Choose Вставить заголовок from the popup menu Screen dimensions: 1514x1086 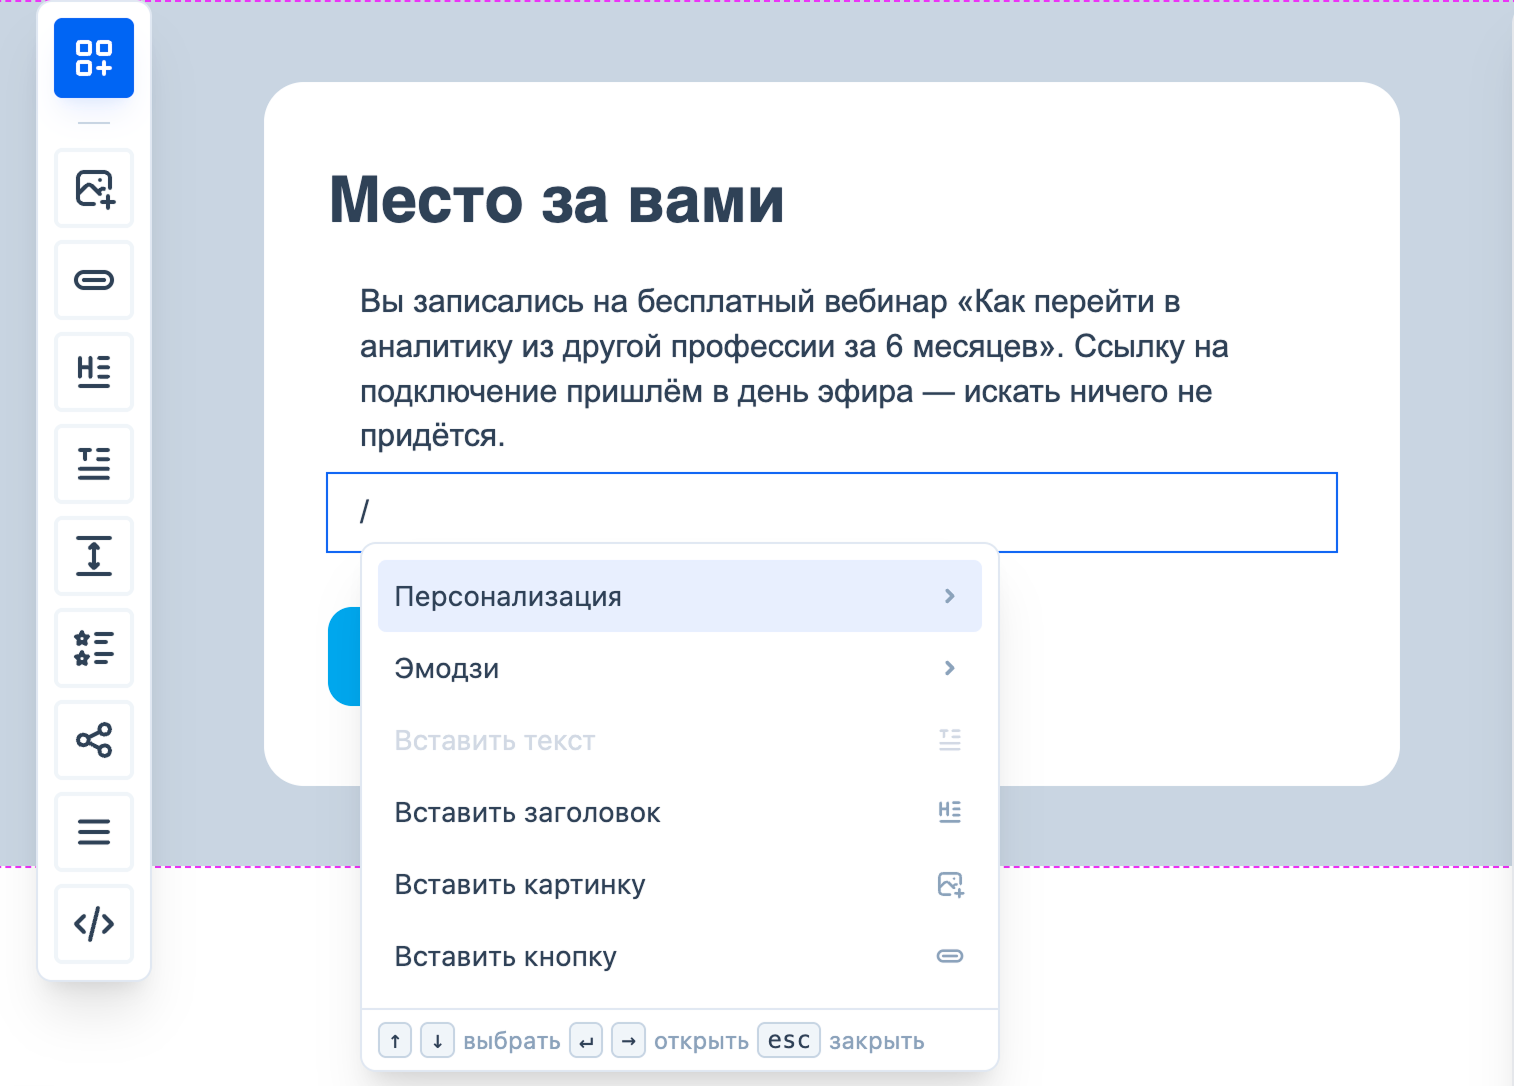680,812
